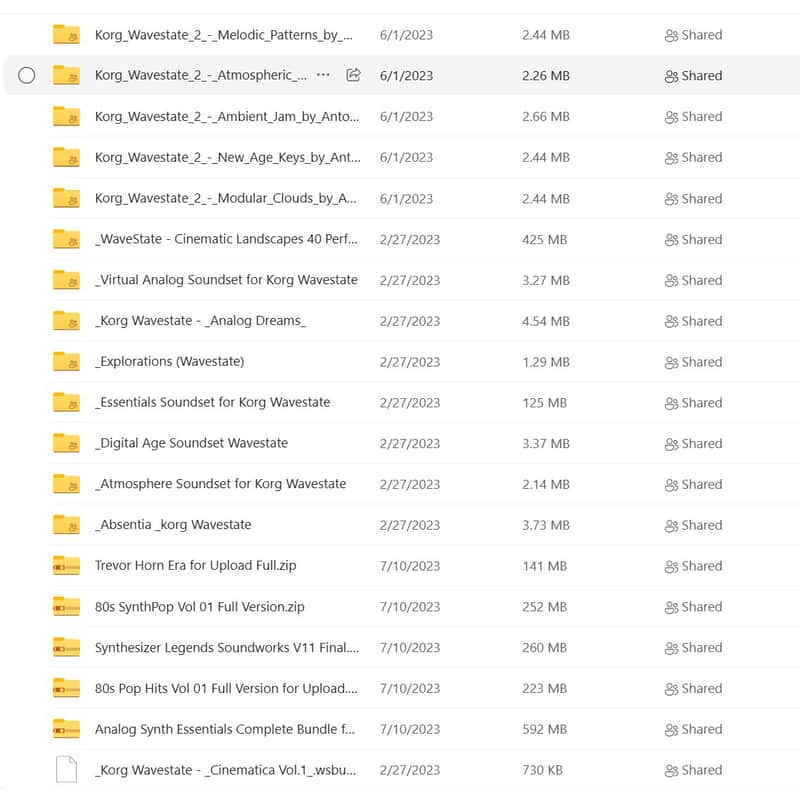Image resolution: width=800 pixels, height=790 pixels.
Task: Open _WaveState - Cinematic Landscapes 40 Perf... folder
Action: click(x=226, y=239)
